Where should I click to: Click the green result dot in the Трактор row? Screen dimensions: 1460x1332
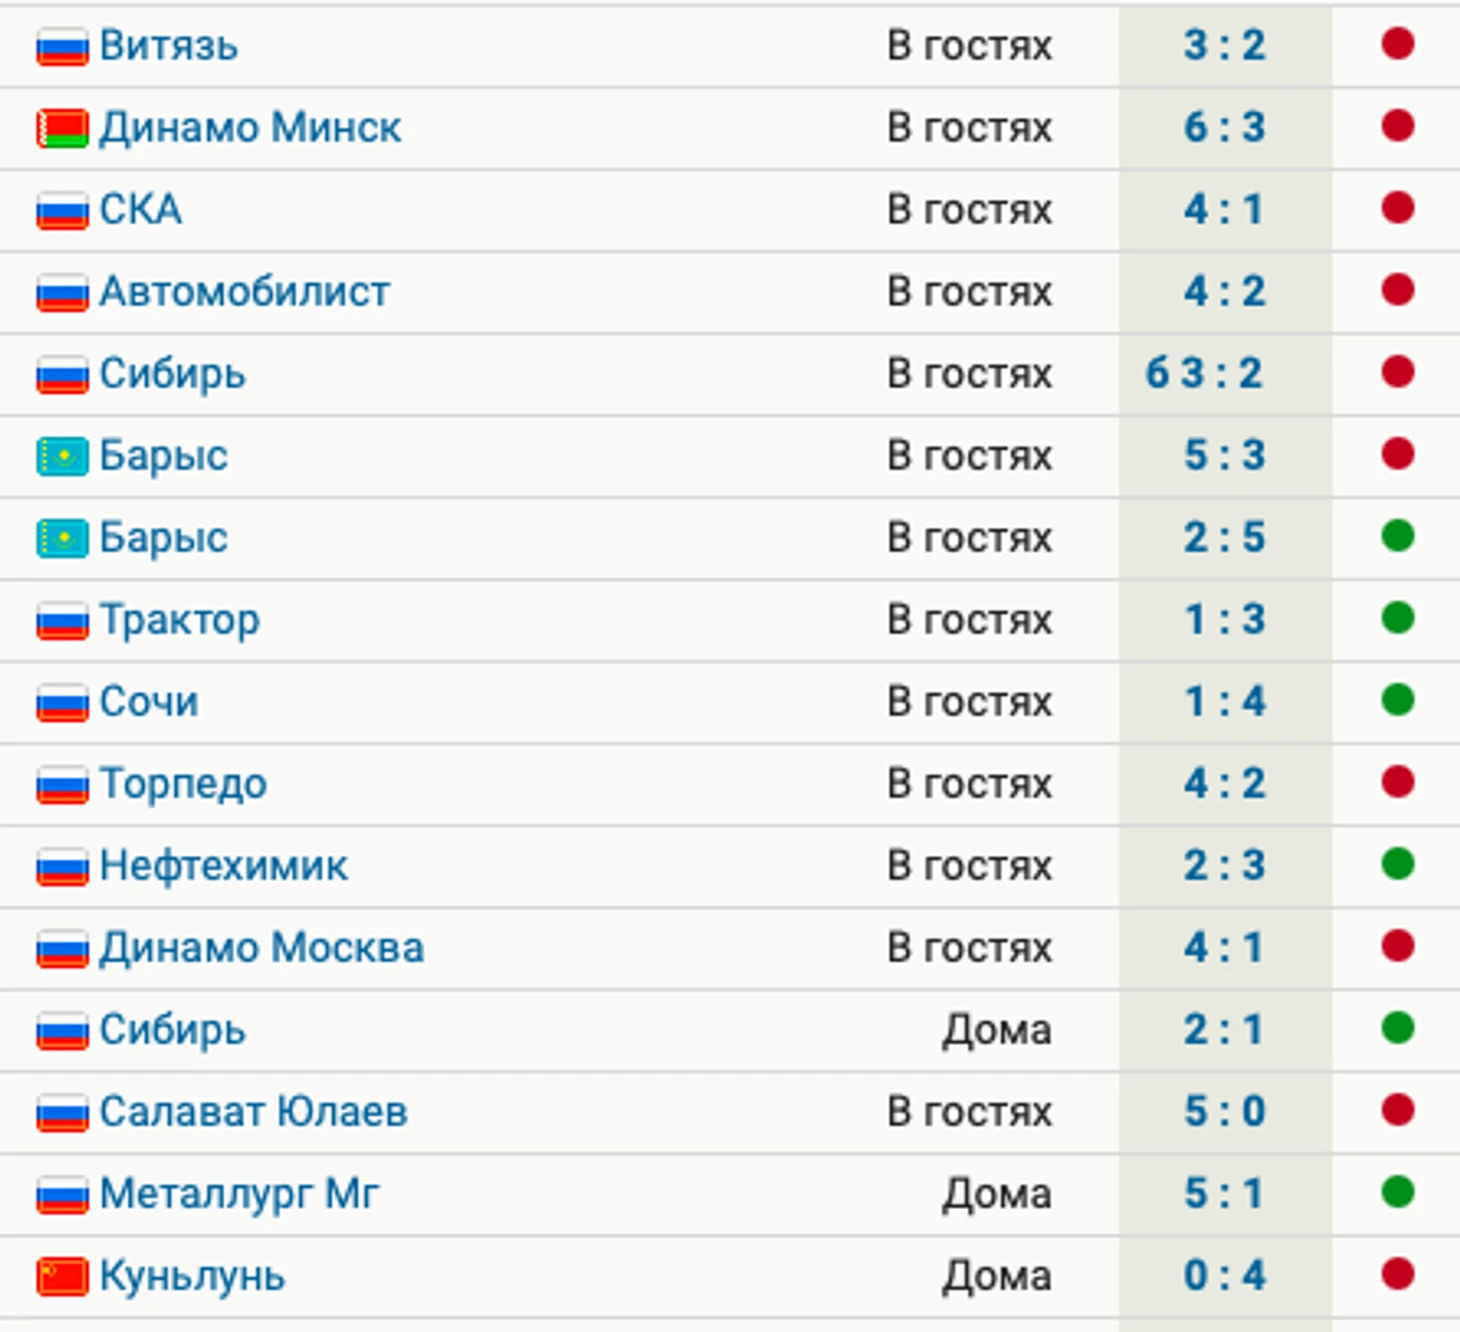point(1397,617)
